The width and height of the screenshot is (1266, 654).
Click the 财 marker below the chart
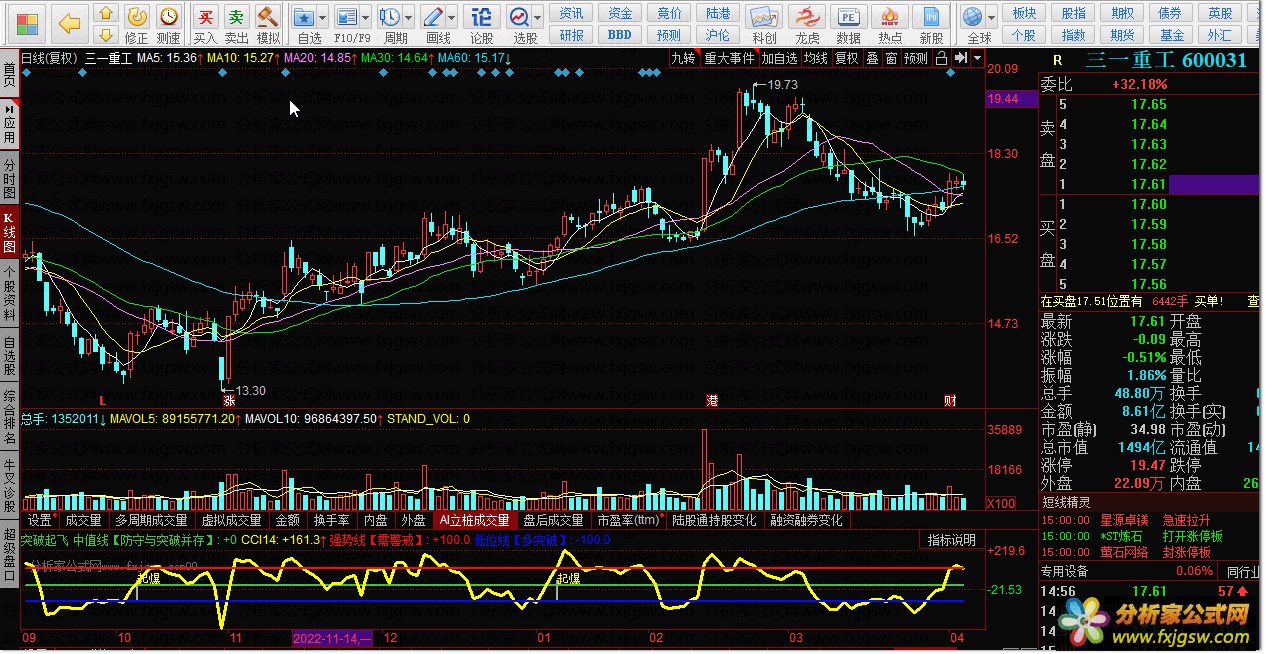coord(951,400)
